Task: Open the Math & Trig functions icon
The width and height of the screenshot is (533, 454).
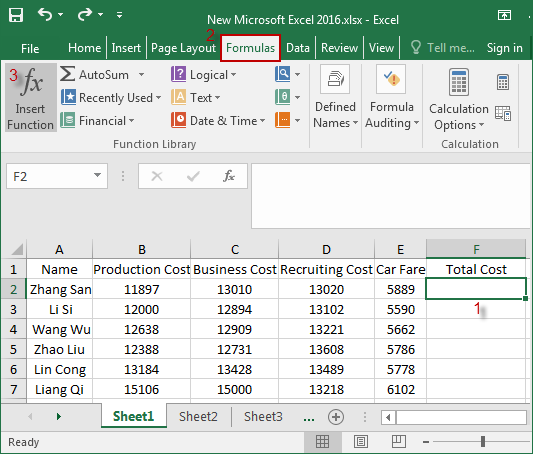Action: click(283, 97)
